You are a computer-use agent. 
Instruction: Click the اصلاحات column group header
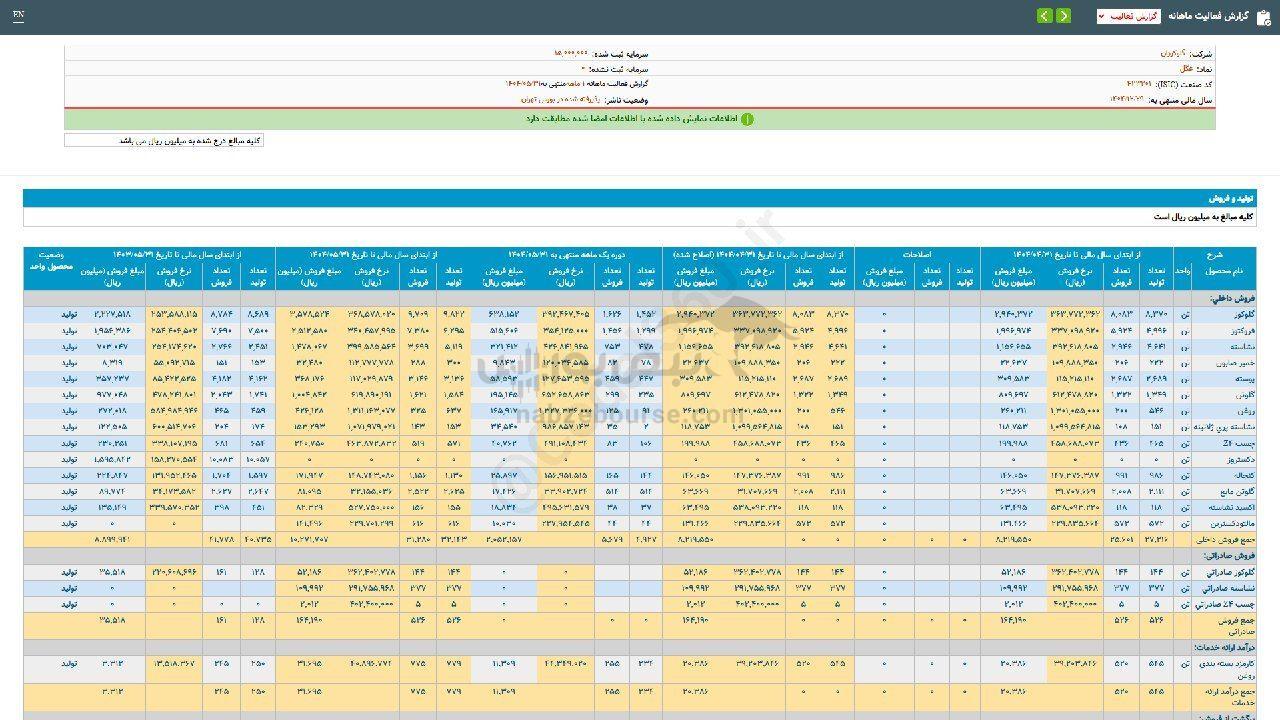click(917, 255)
